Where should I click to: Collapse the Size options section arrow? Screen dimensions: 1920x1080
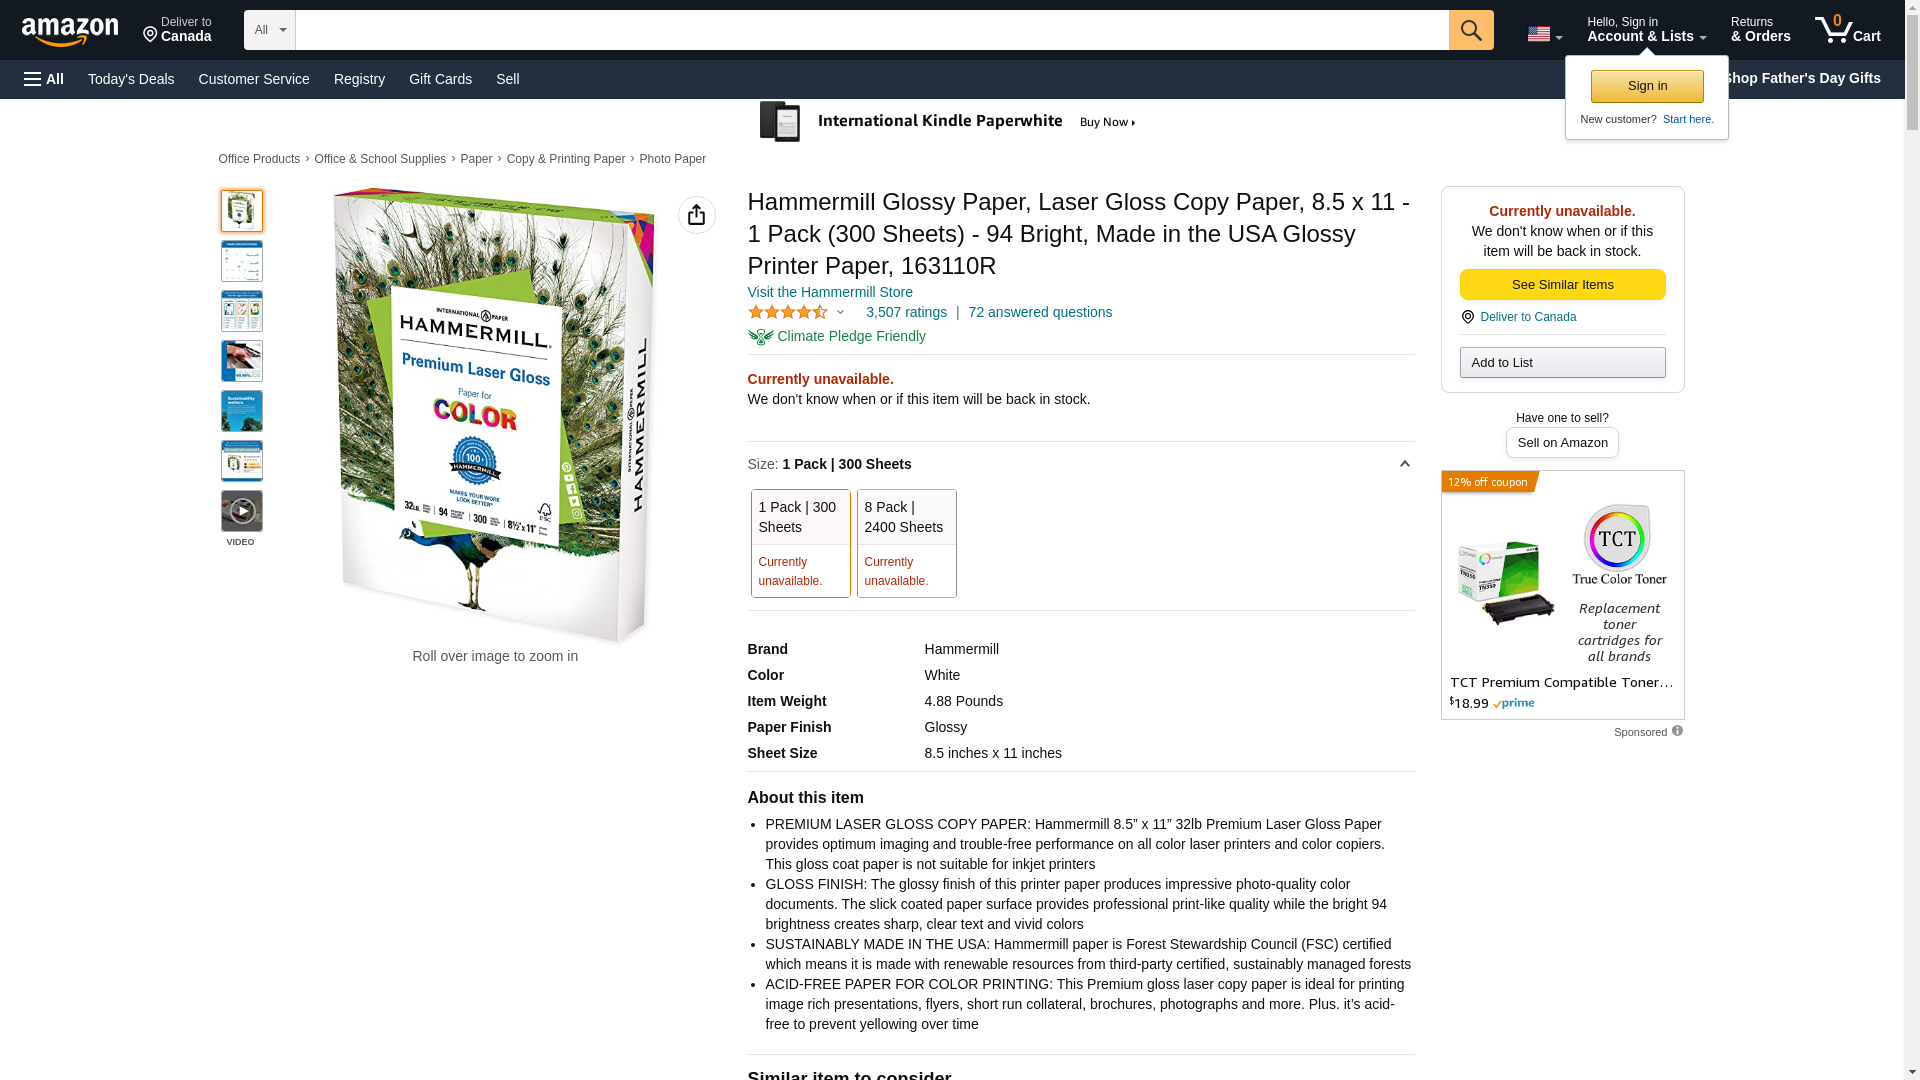point(1404,464)
